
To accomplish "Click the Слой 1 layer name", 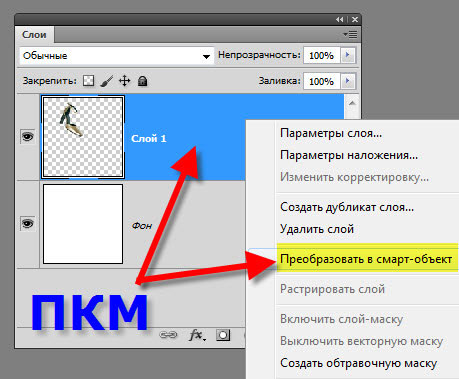I will pyautogui.click(x=149, y=139).
